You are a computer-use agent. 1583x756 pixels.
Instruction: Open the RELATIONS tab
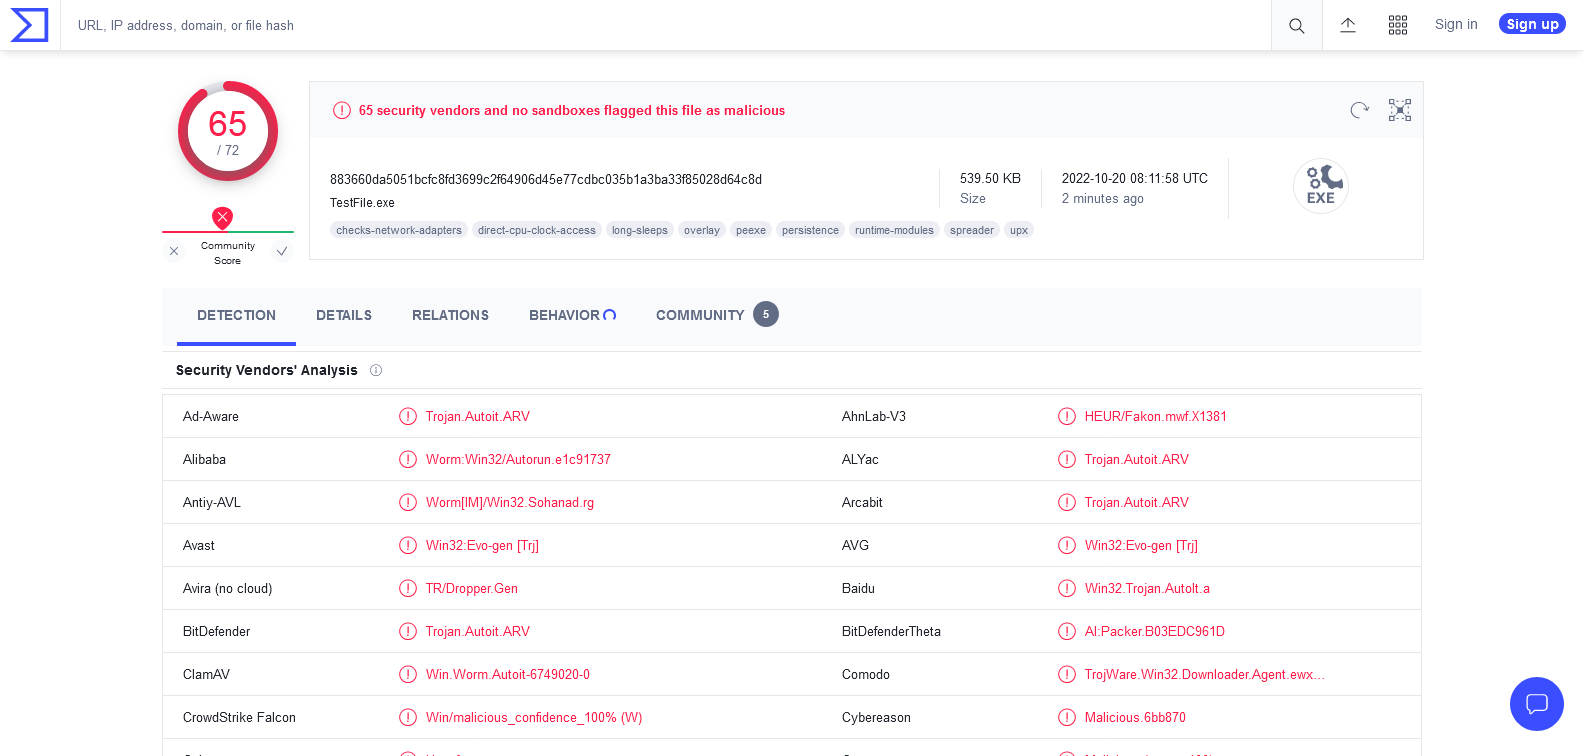[x=450, y=315]
